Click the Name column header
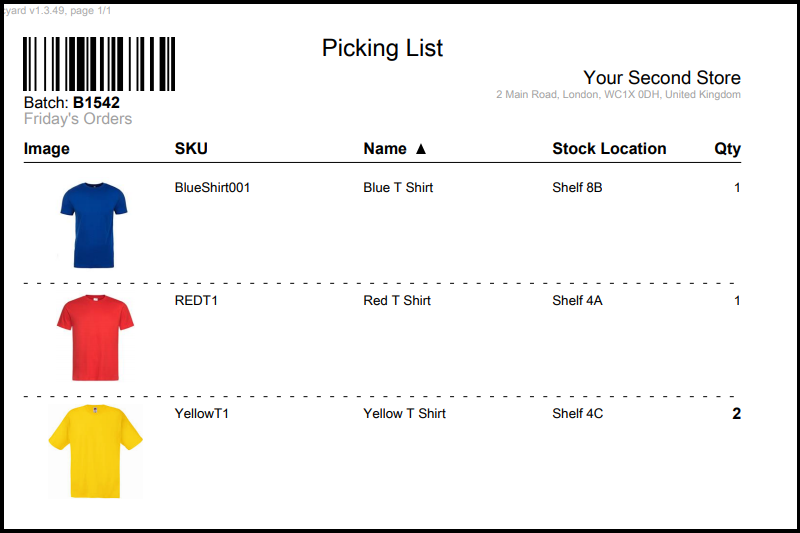Screen dimensions: 800x533 click(385, 149)
